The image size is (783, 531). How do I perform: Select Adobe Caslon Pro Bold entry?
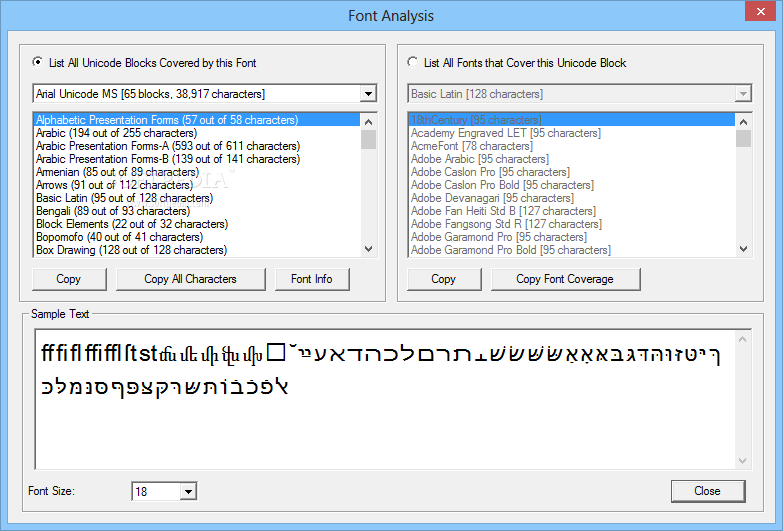[x=572, y=185]
